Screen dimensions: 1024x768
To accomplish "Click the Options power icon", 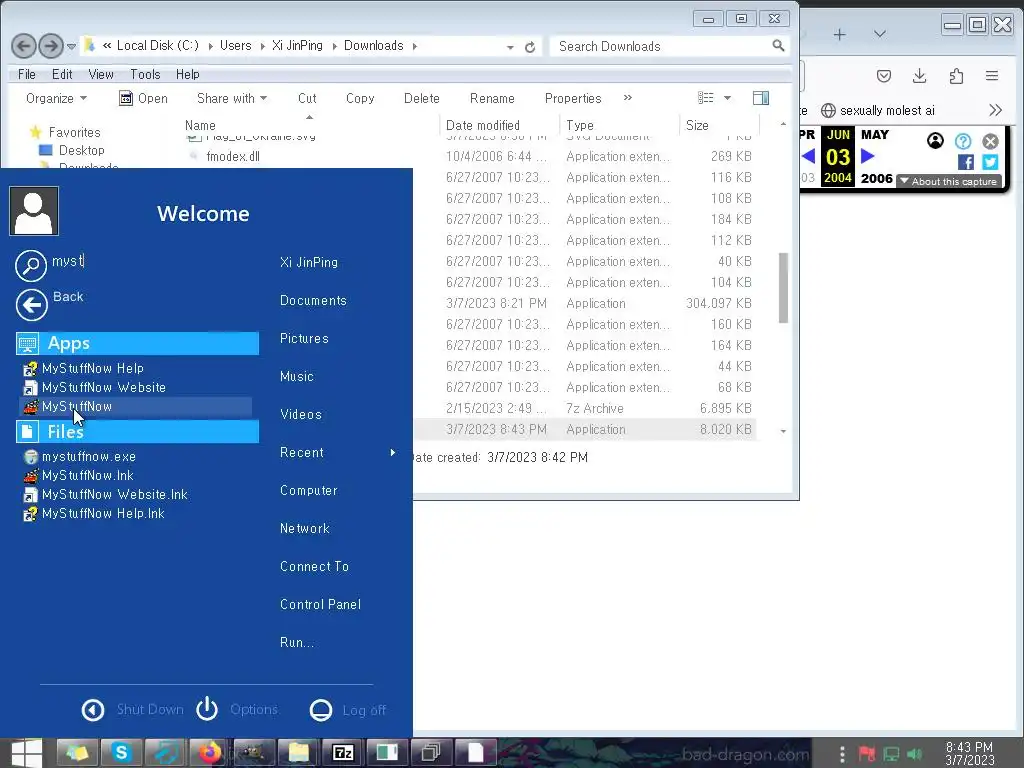I will 207,709.
